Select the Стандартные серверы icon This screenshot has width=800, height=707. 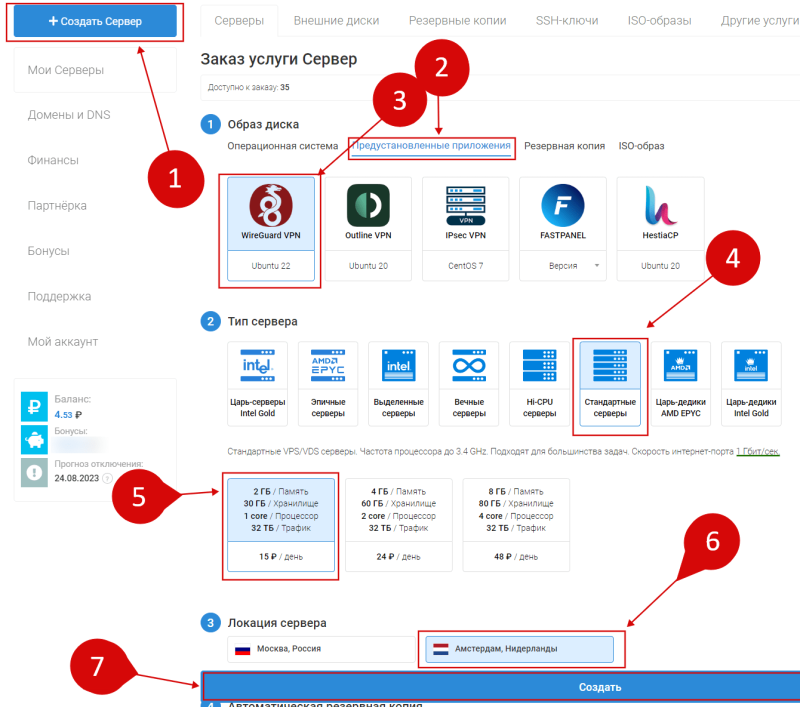tap(610, 365)
